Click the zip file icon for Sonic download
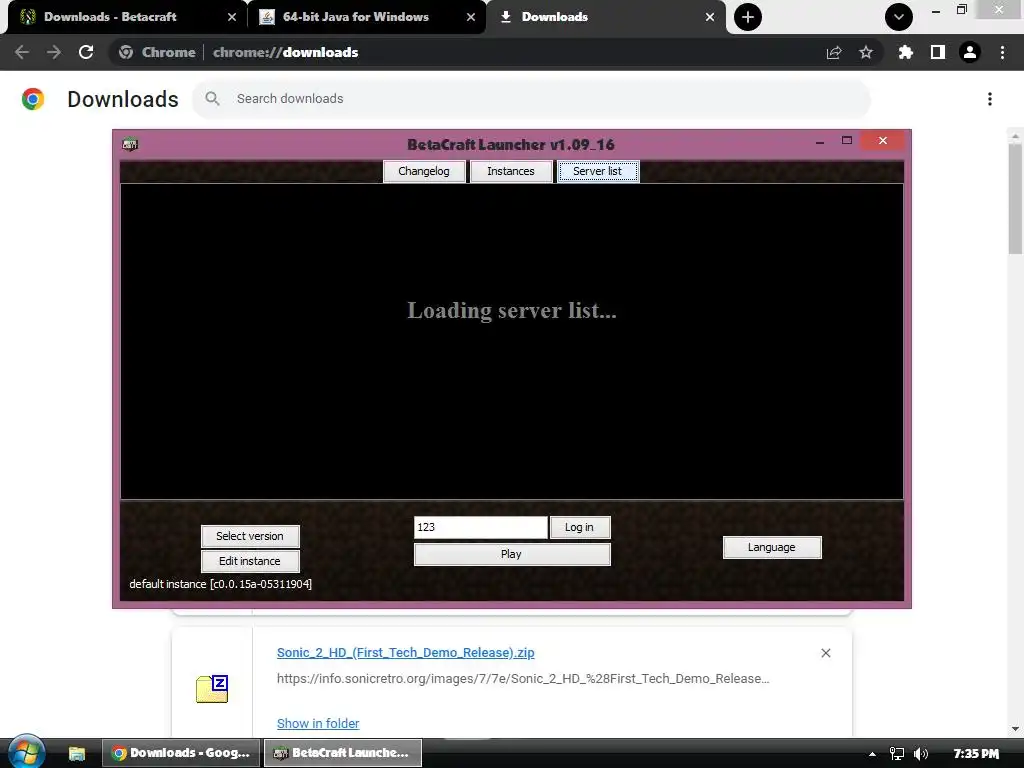Image resolution: width=1024 pixels, height=768 pixels. [x=212, y=689]
